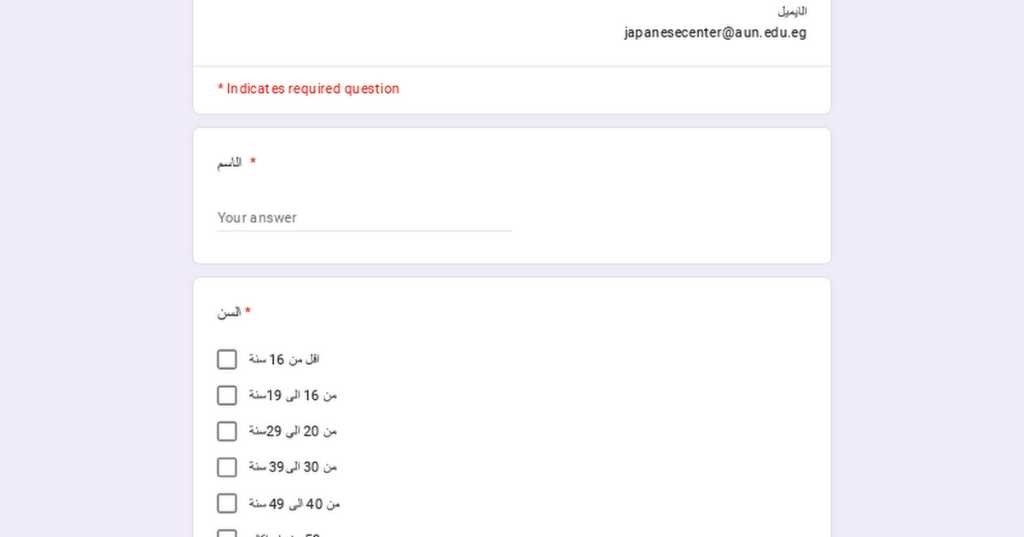This screenshot has width=1024, height=537.
Task: Tick the 16 to 19 years checkbox
Action: click(227, 395)
